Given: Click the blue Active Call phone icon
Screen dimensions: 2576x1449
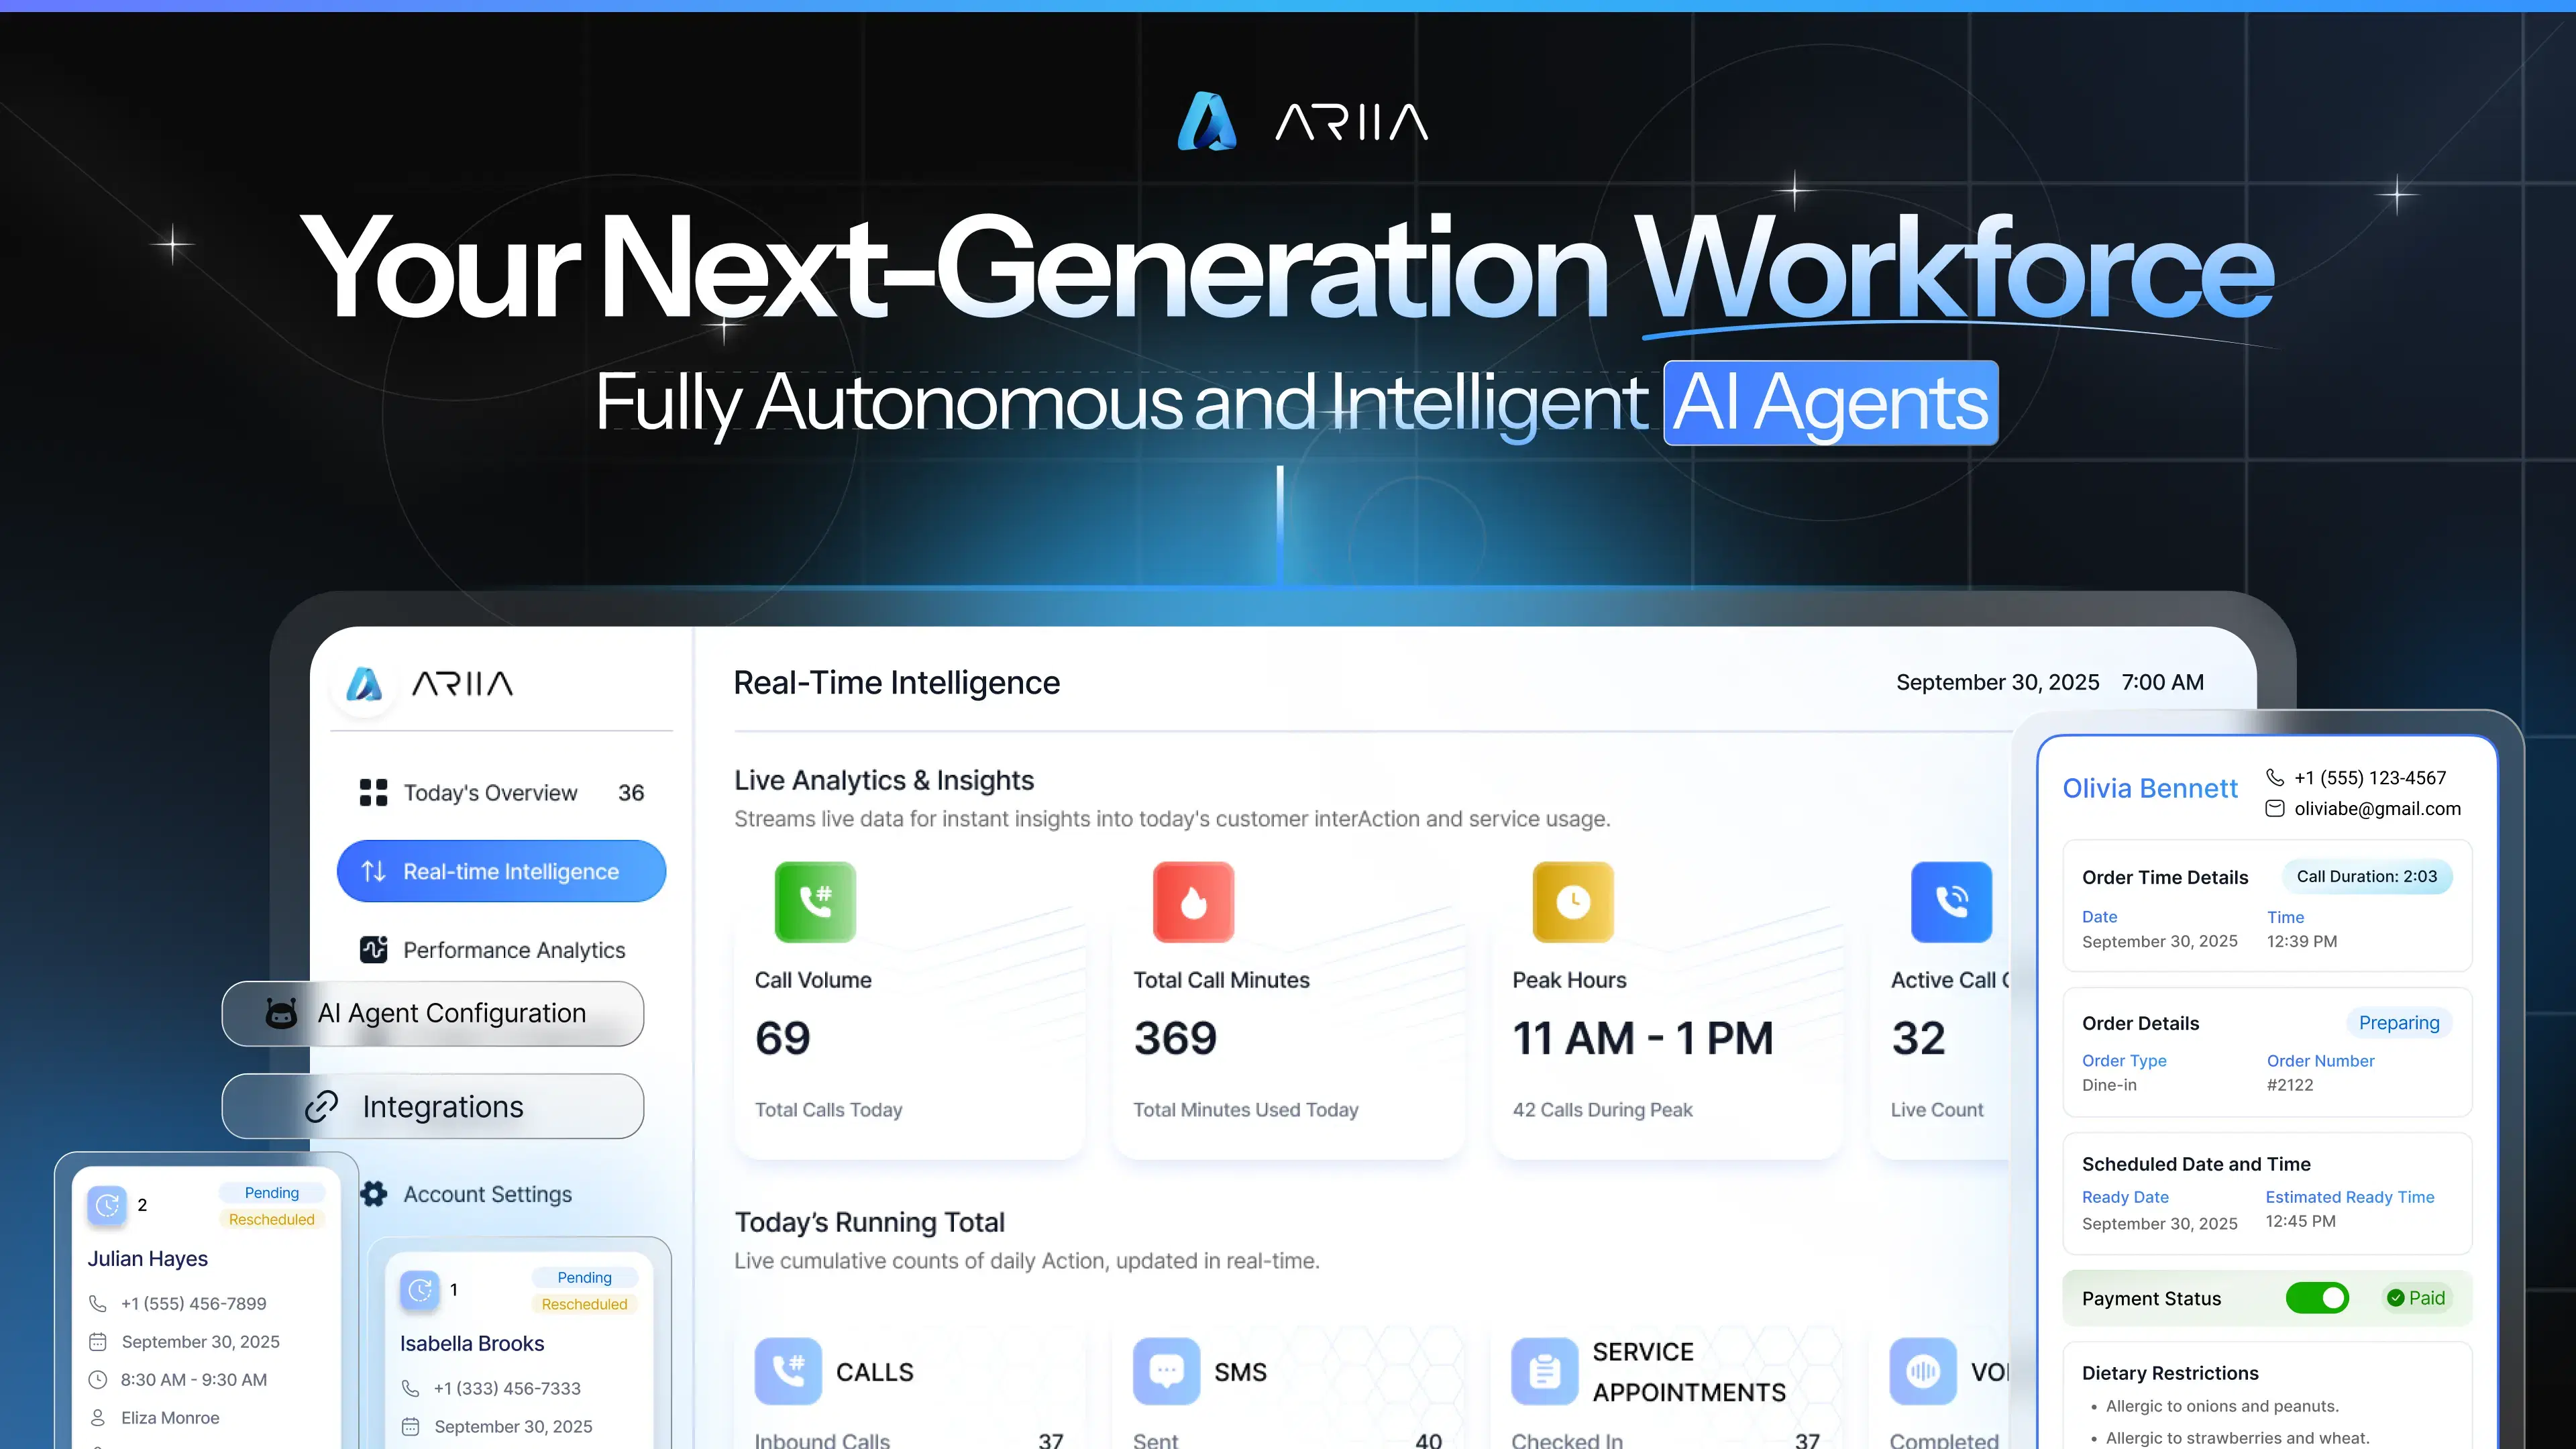Looking at the screenshot, I should coord(1951,902).
